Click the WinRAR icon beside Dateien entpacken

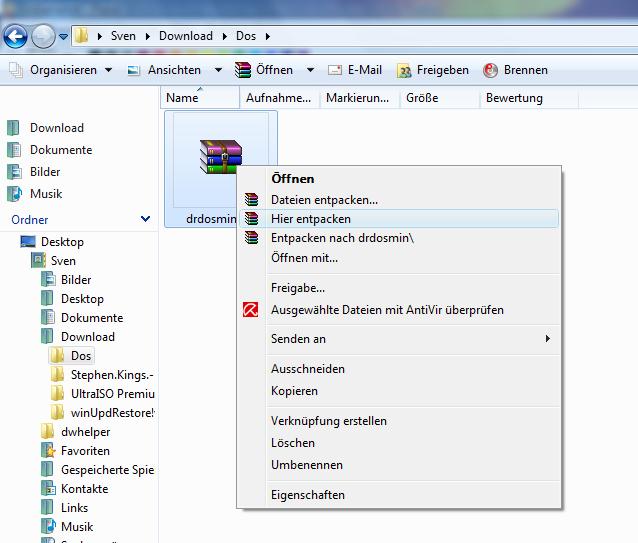click(252, 200)
